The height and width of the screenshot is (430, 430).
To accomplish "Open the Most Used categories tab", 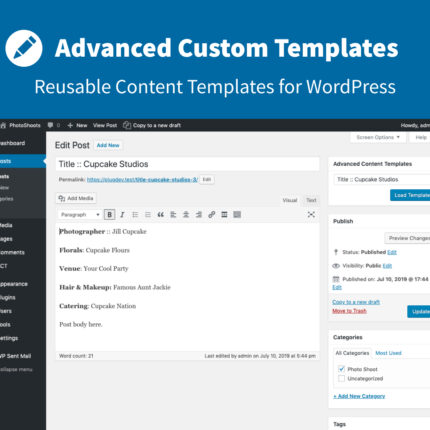I will (388, 353).
